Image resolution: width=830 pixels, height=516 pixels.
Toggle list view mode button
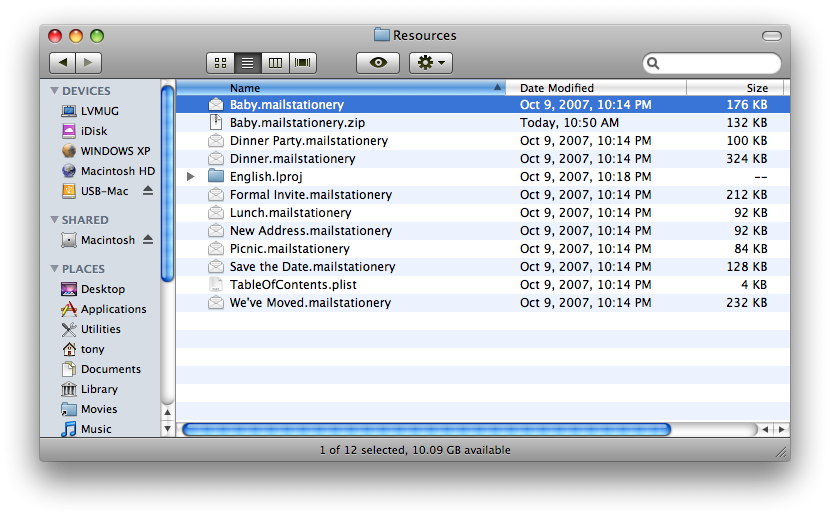pyautogui.click(x=247, y=63)
